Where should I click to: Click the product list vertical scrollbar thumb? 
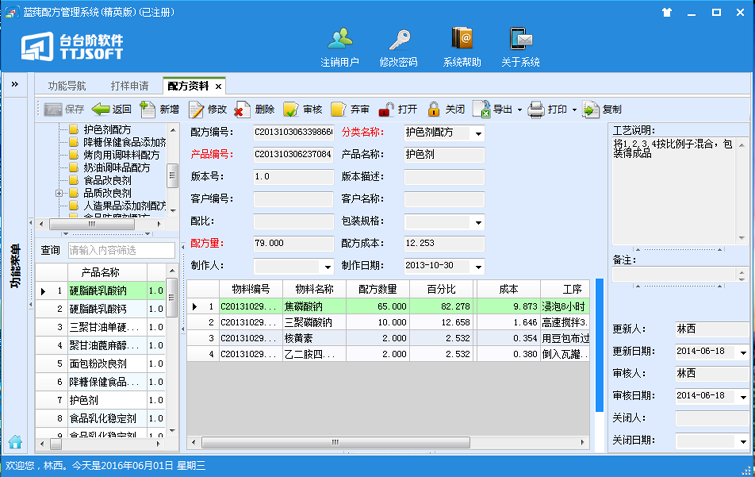point(172,297)
